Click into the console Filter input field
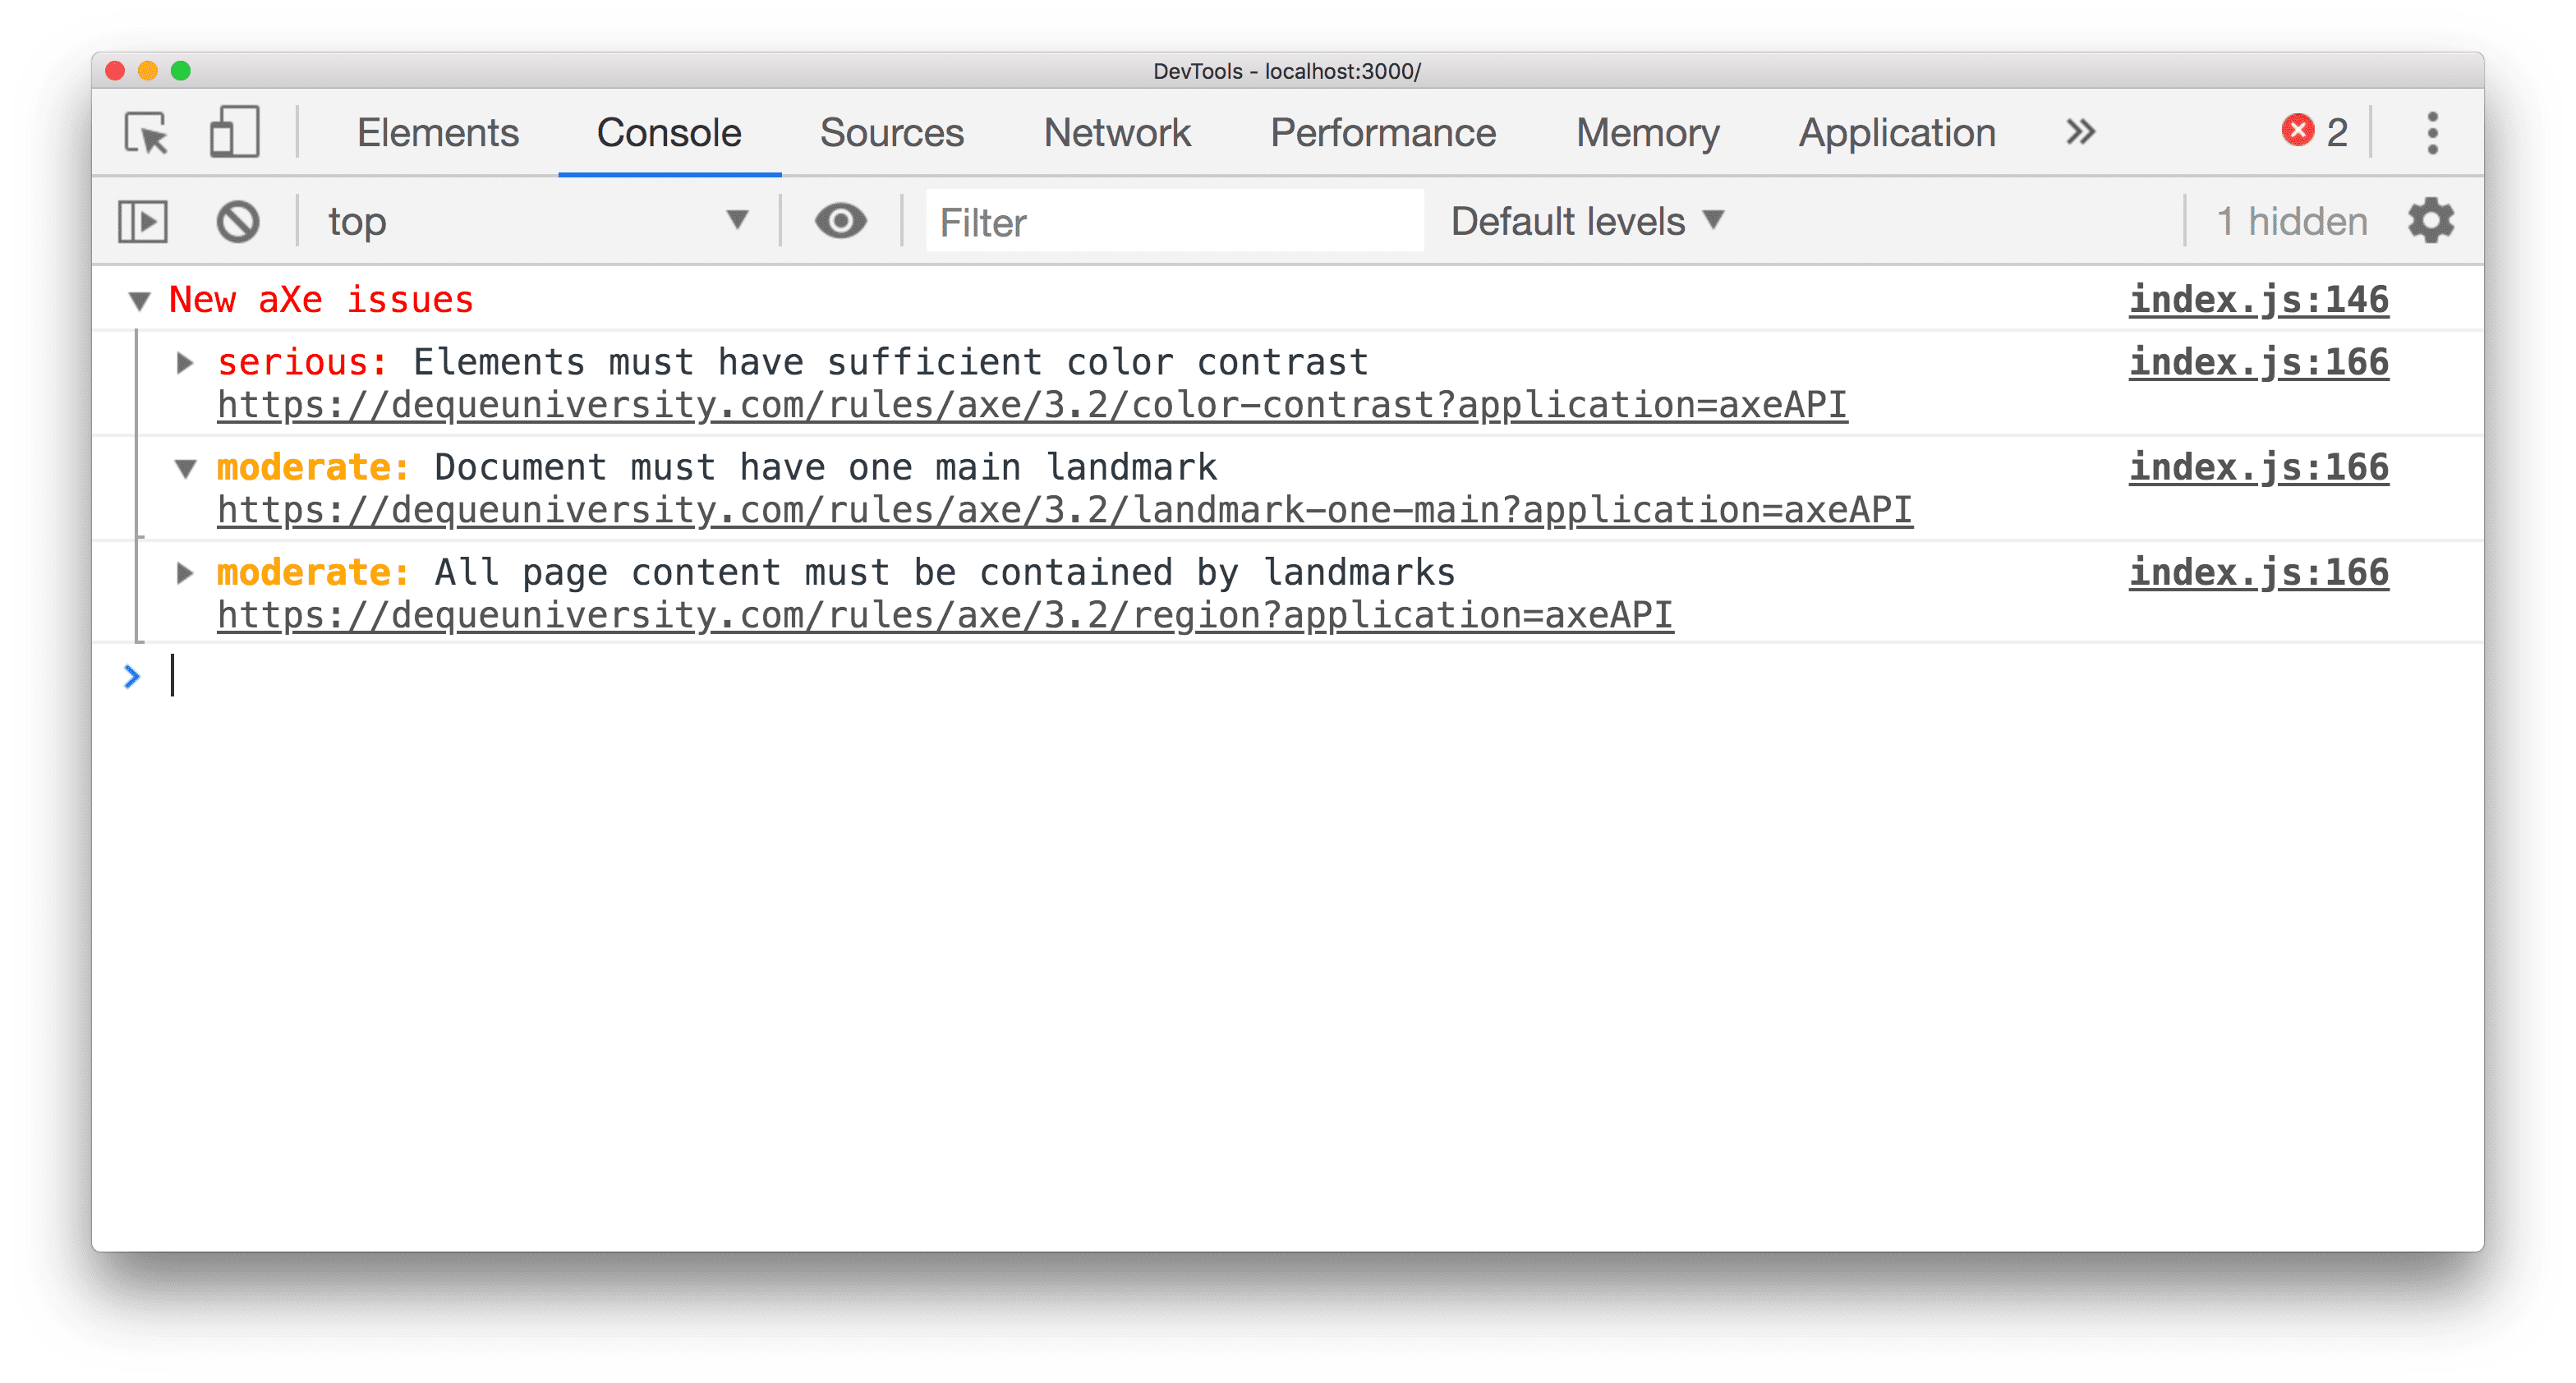Viewport: 2576px width, 1383px height. (x=1175, y=220)
